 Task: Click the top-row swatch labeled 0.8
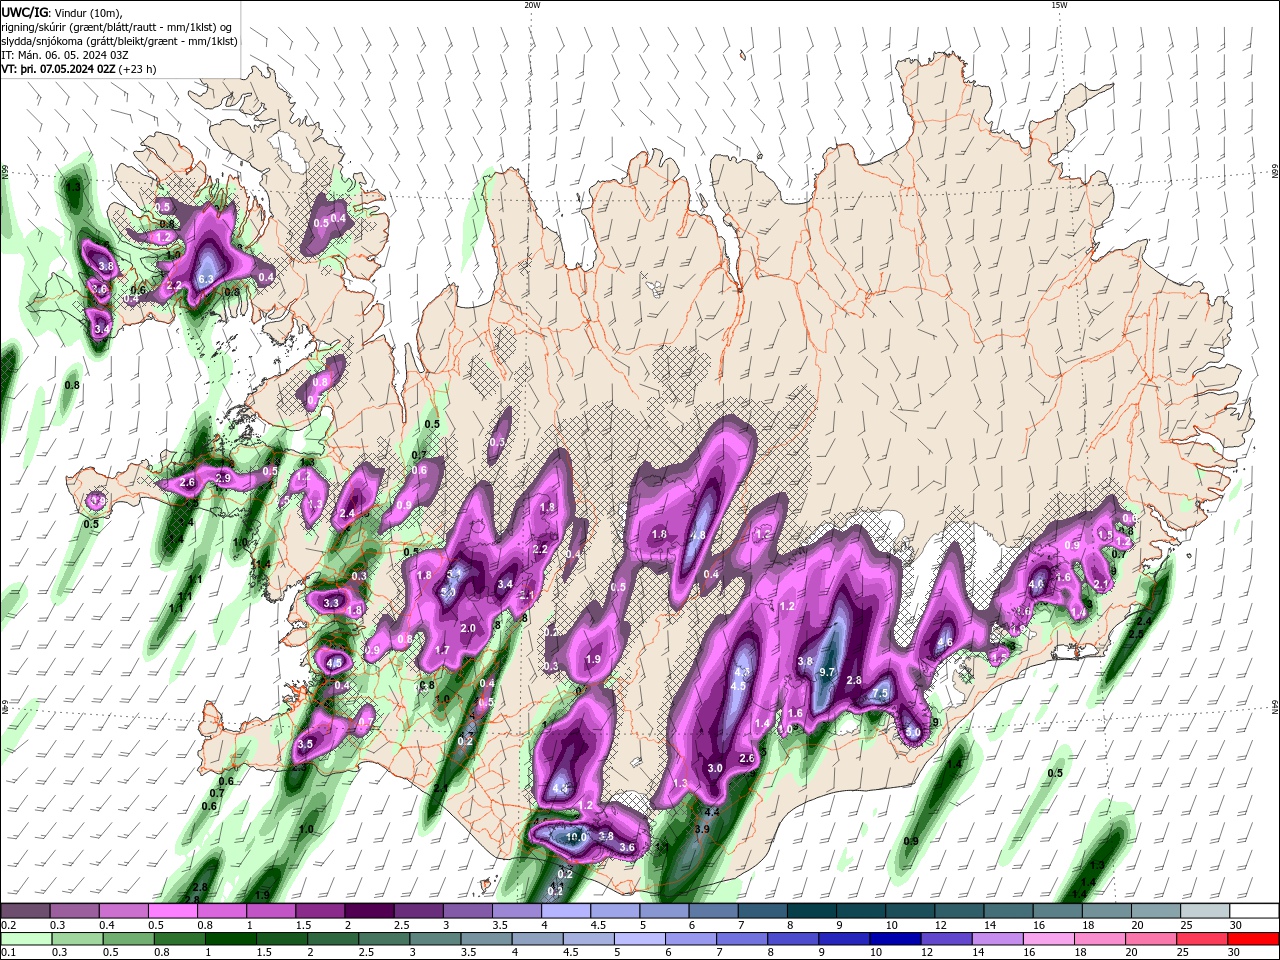[222, 911]
